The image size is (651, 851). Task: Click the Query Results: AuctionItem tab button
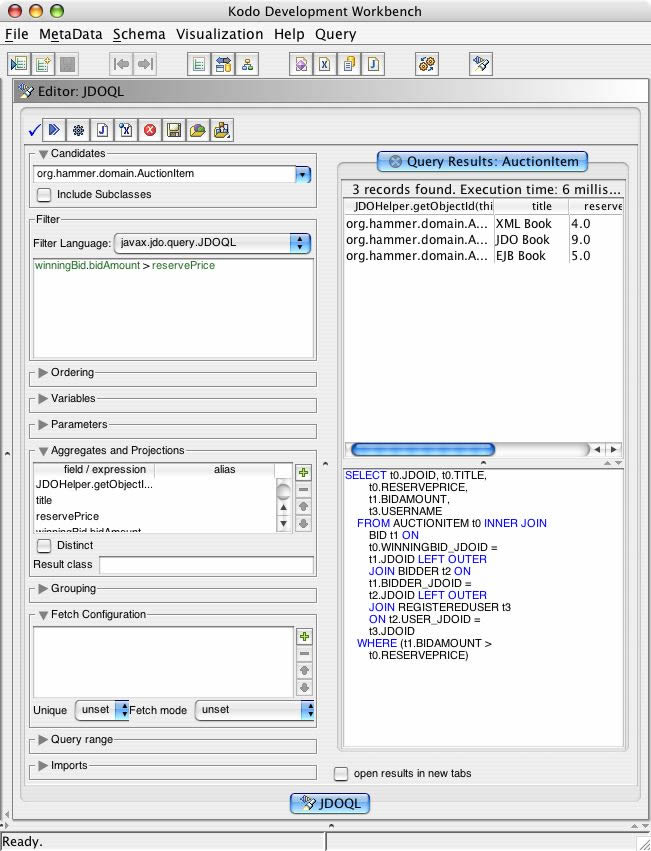click(x=482, y=161)
